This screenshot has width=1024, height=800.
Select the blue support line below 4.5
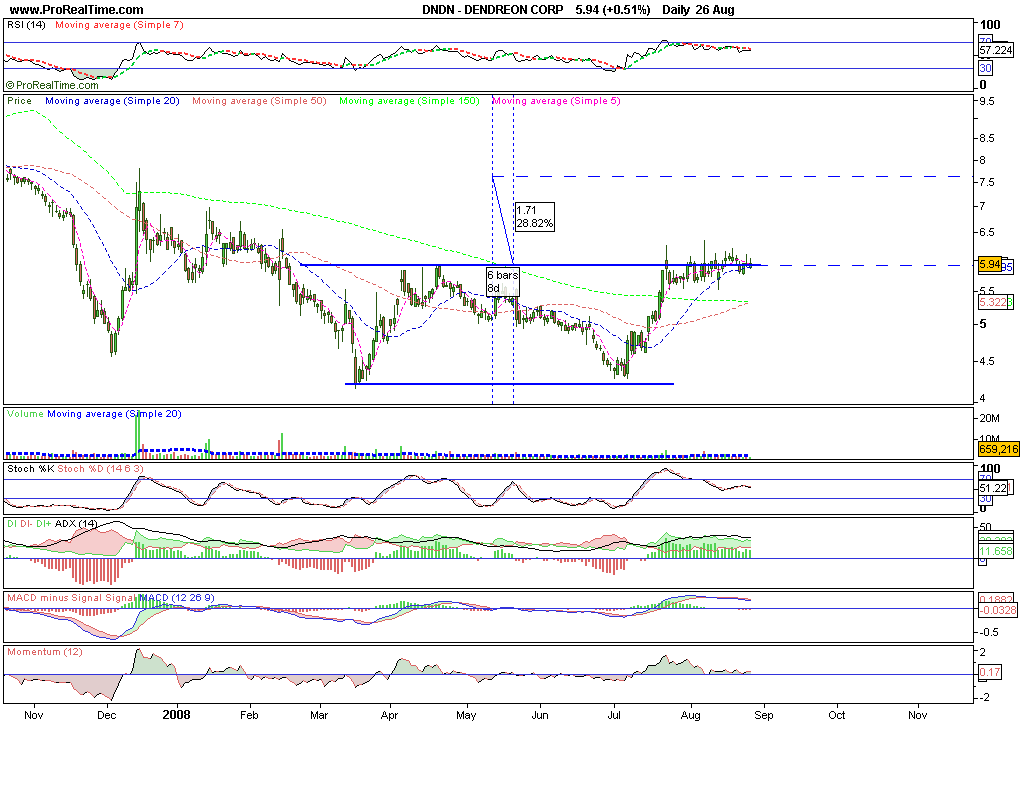pyautogui.click(x=509, y=384)
